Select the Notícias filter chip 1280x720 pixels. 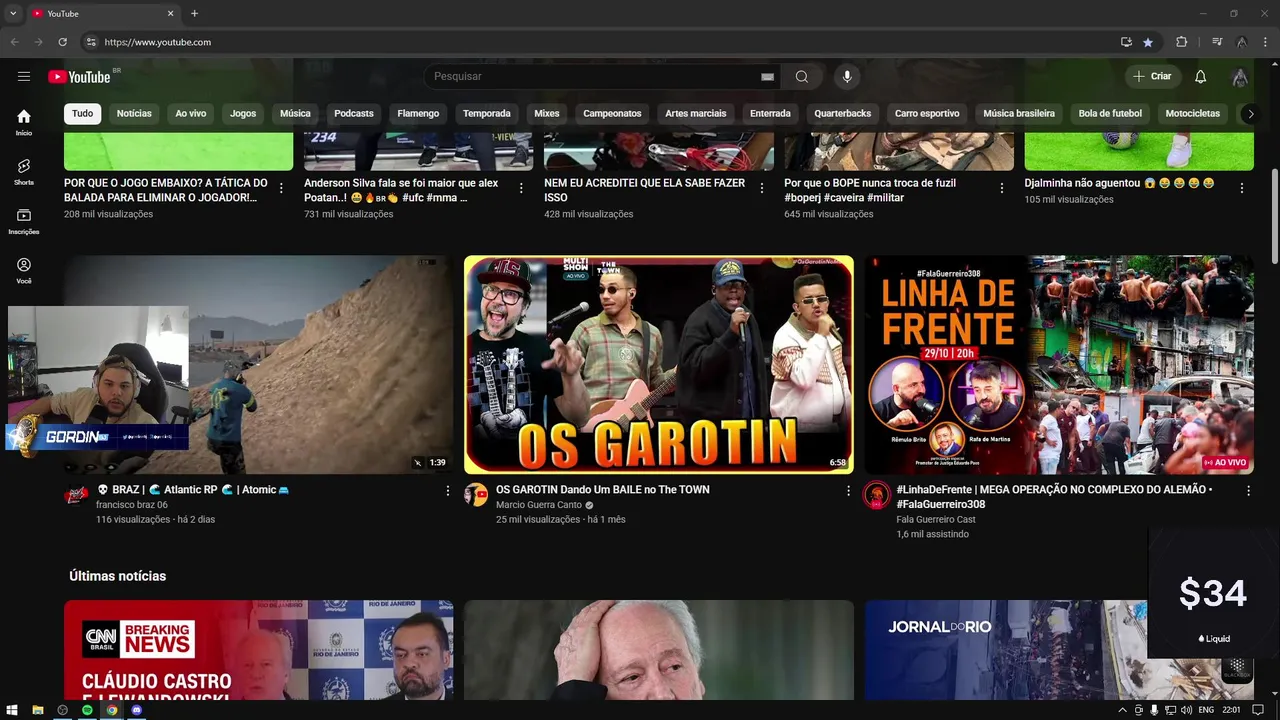[134, 114]
